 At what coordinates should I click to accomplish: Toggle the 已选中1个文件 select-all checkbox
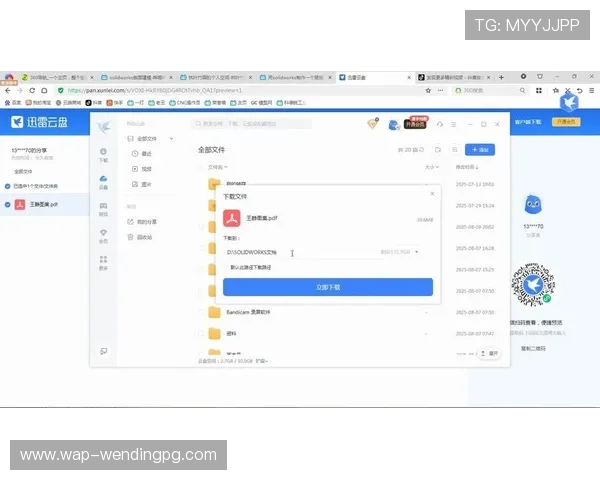pyautogui.click(x=9, y=186)
